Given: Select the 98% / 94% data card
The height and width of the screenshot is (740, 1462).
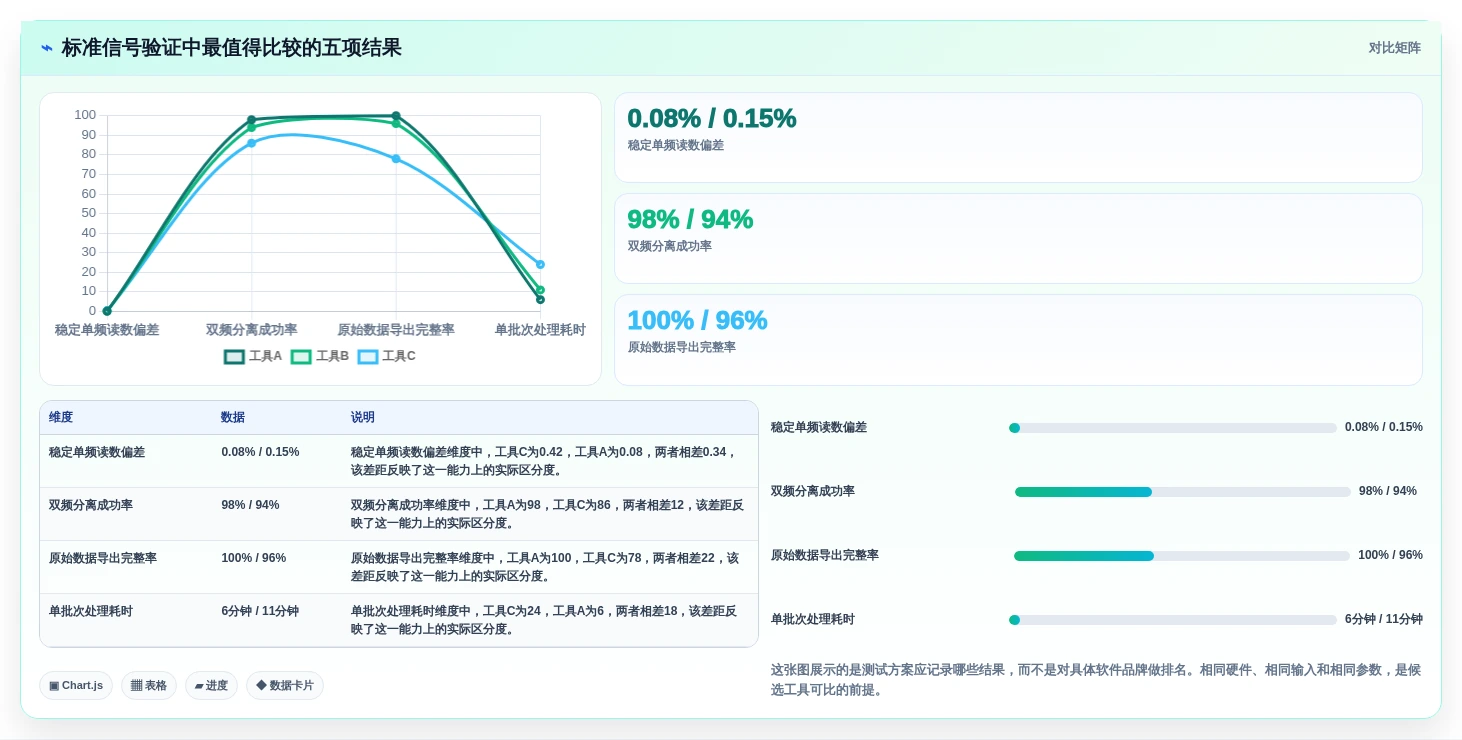Looking at the screenshot, I should [x=1018, y=238].
